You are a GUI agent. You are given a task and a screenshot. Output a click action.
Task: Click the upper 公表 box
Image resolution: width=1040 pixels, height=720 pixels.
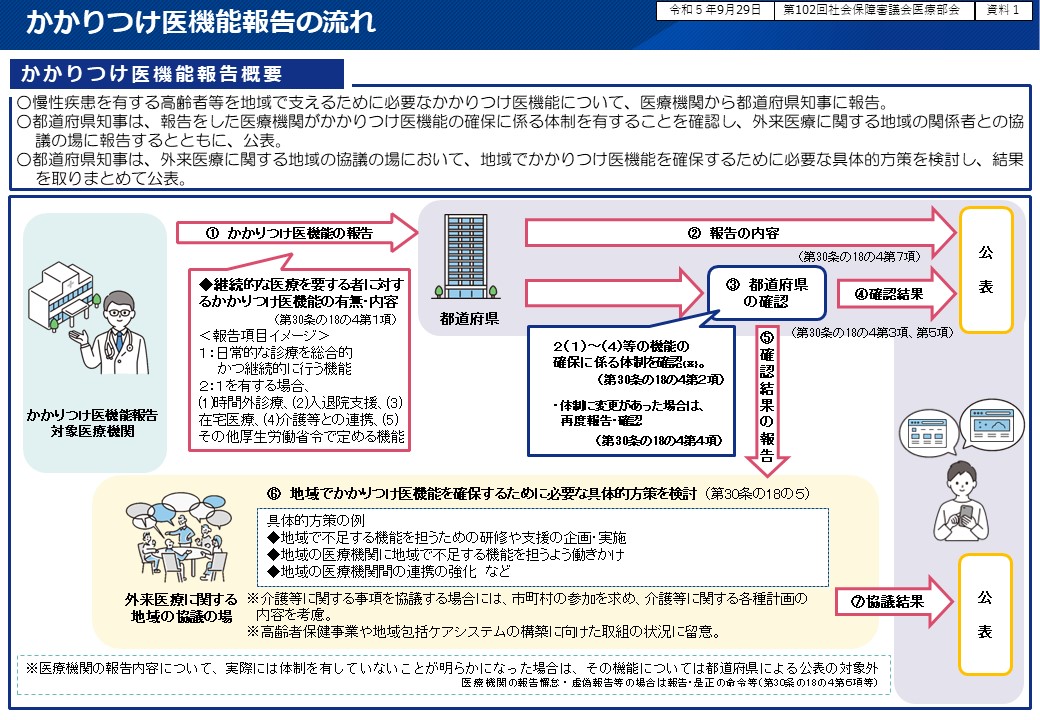pos(987,270)
